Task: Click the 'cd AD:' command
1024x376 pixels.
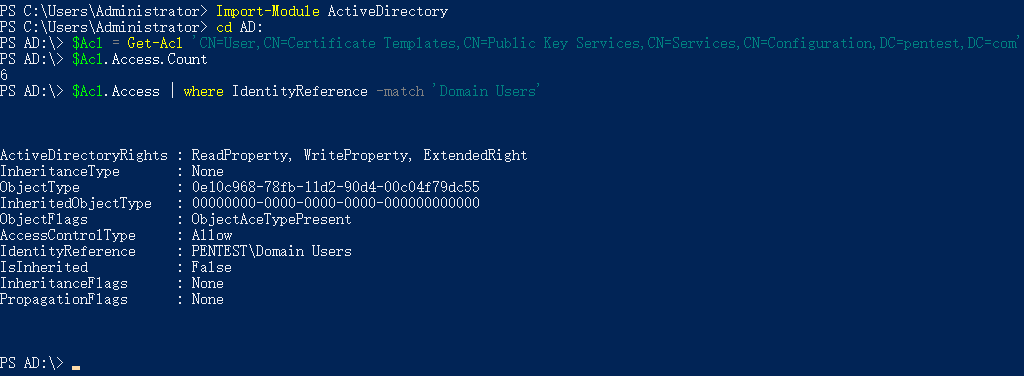Action: (x=239, y=27)
